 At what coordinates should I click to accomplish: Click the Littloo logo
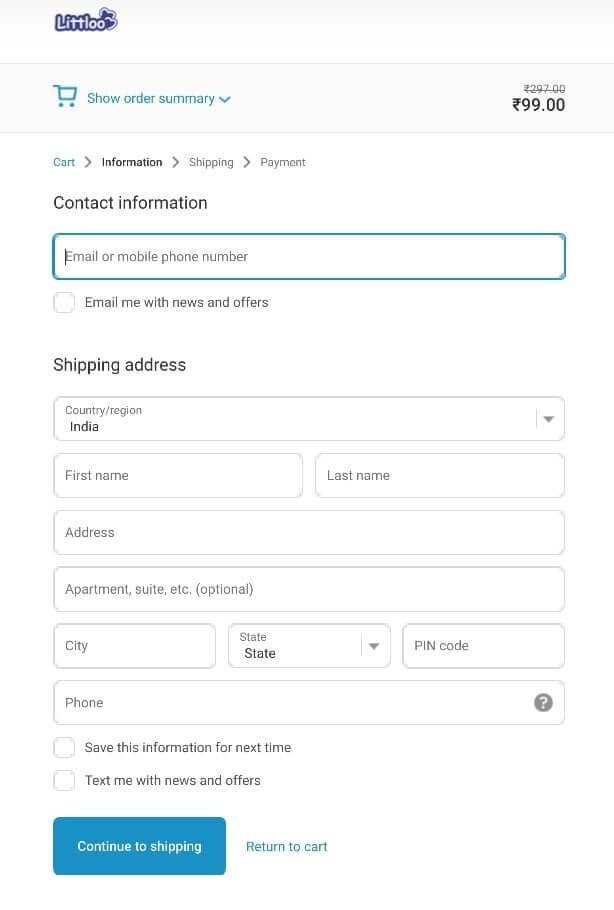[x=86, y=21]
